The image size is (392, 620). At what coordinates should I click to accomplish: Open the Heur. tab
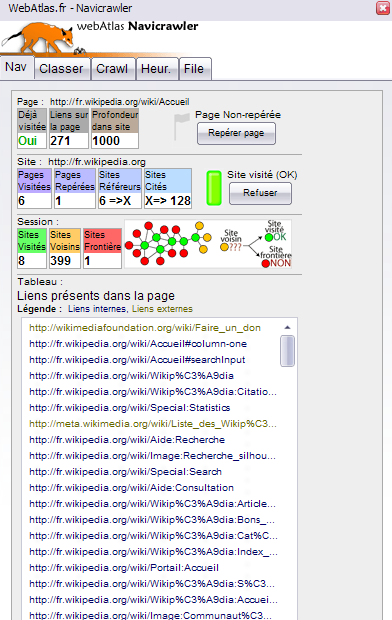[x=156, y=69]
